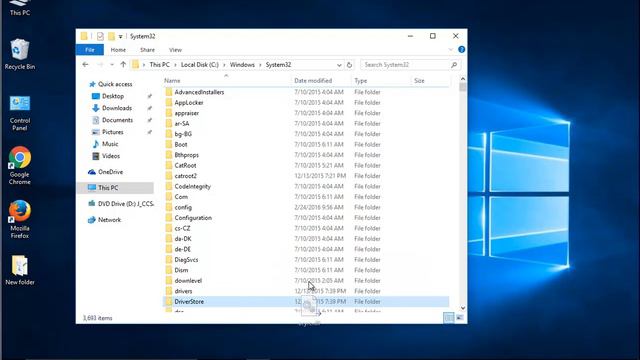Click System32 in the address bar path
This screenshot has width=640, height=360.
point(278,64)
